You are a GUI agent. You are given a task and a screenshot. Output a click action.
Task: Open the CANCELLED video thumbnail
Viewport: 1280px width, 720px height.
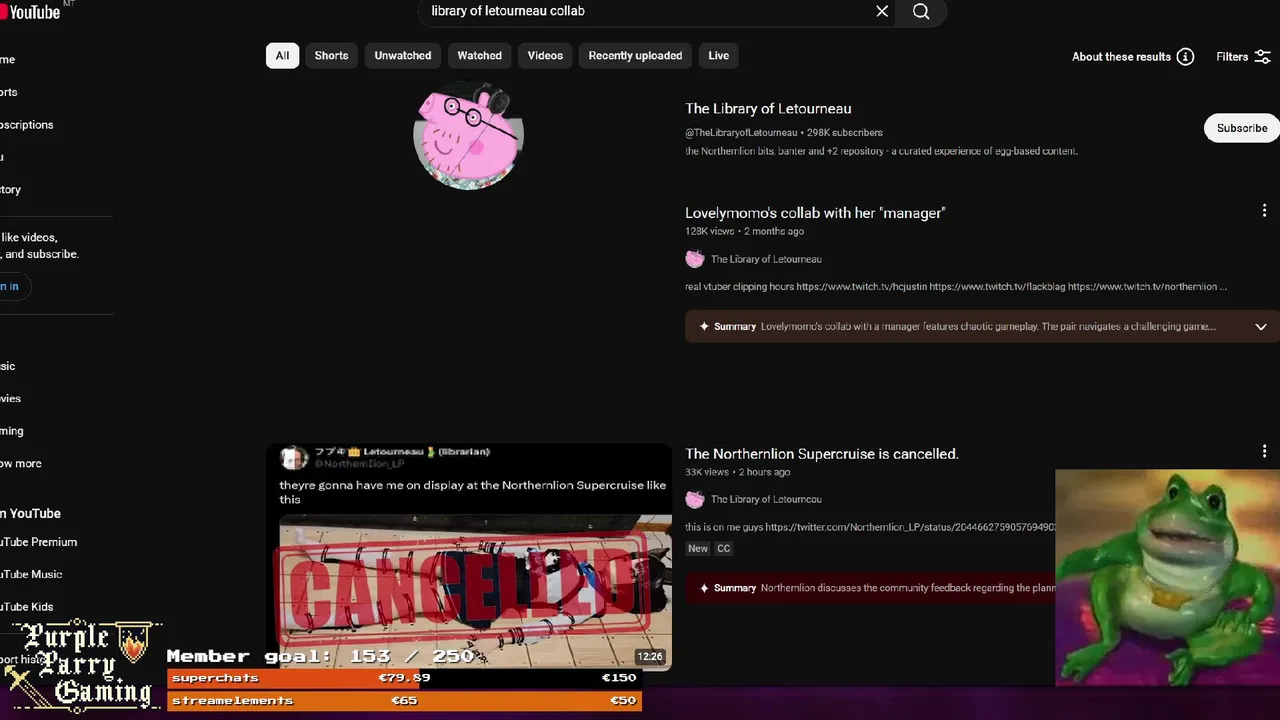(469, 556)
